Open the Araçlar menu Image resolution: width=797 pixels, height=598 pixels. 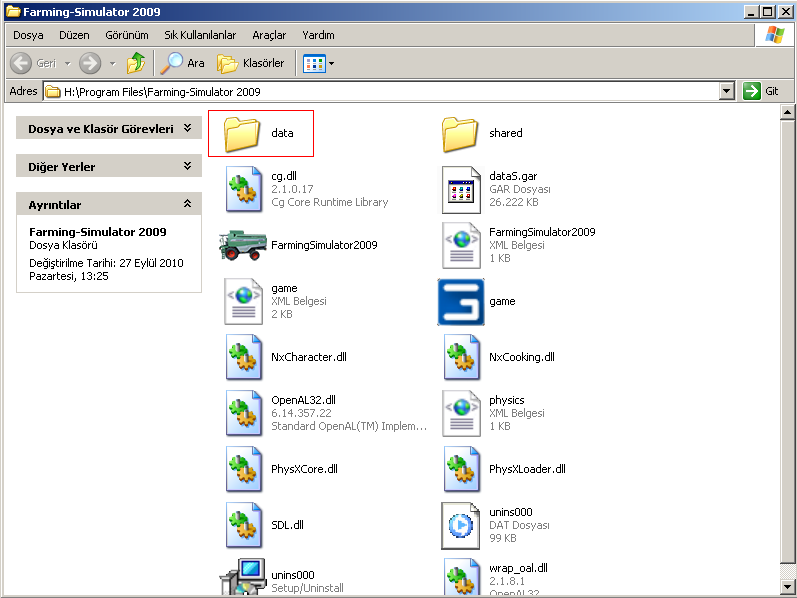click(269, 35)
